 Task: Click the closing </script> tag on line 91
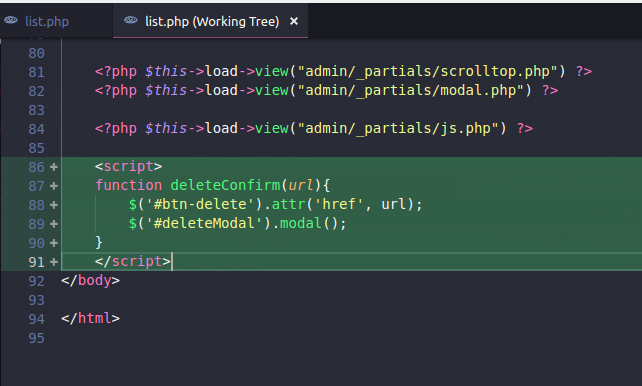133,262
